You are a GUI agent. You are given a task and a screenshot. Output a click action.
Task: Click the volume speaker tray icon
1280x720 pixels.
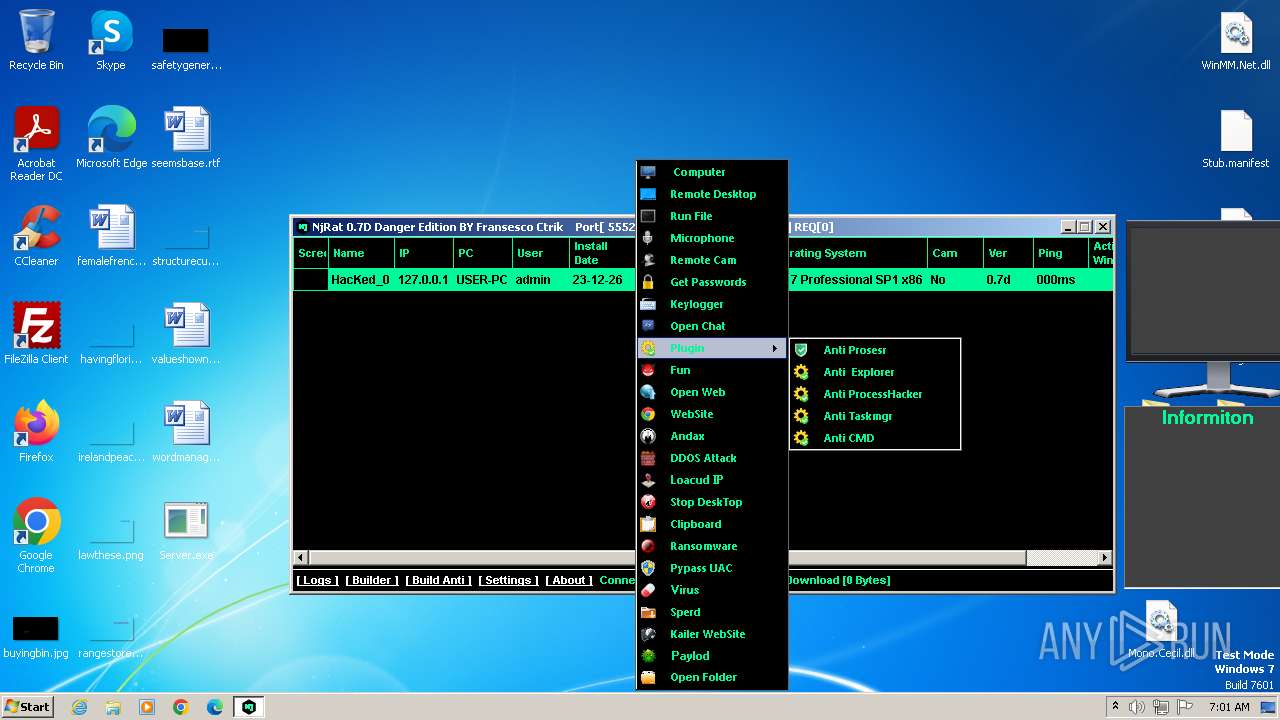1137,707
